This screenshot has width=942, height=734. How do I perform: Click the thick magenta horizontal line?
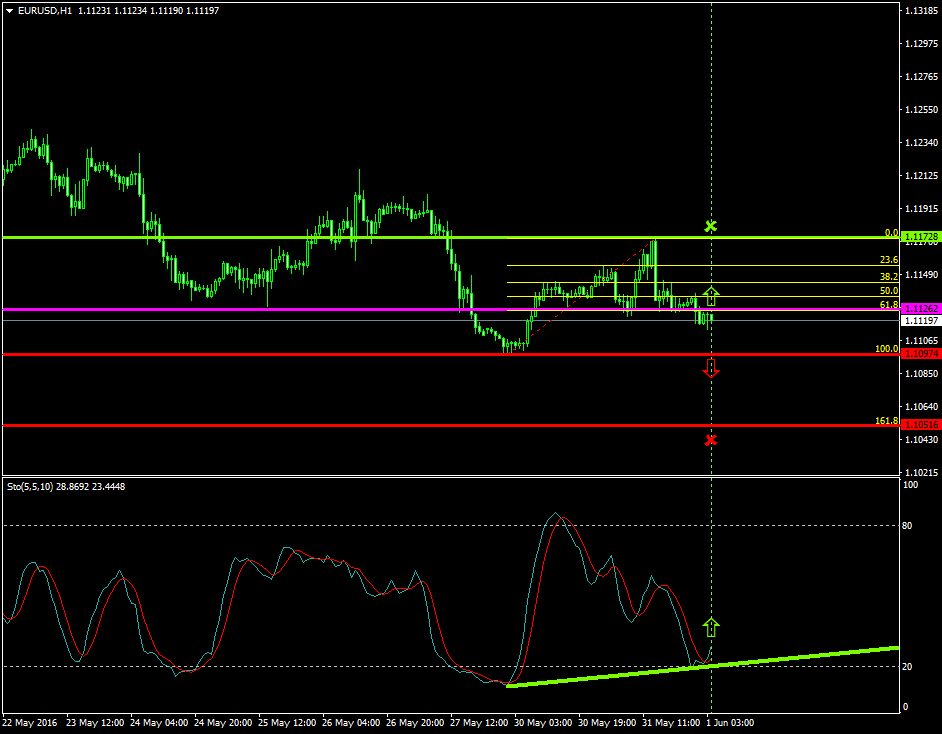pos(300,307)
